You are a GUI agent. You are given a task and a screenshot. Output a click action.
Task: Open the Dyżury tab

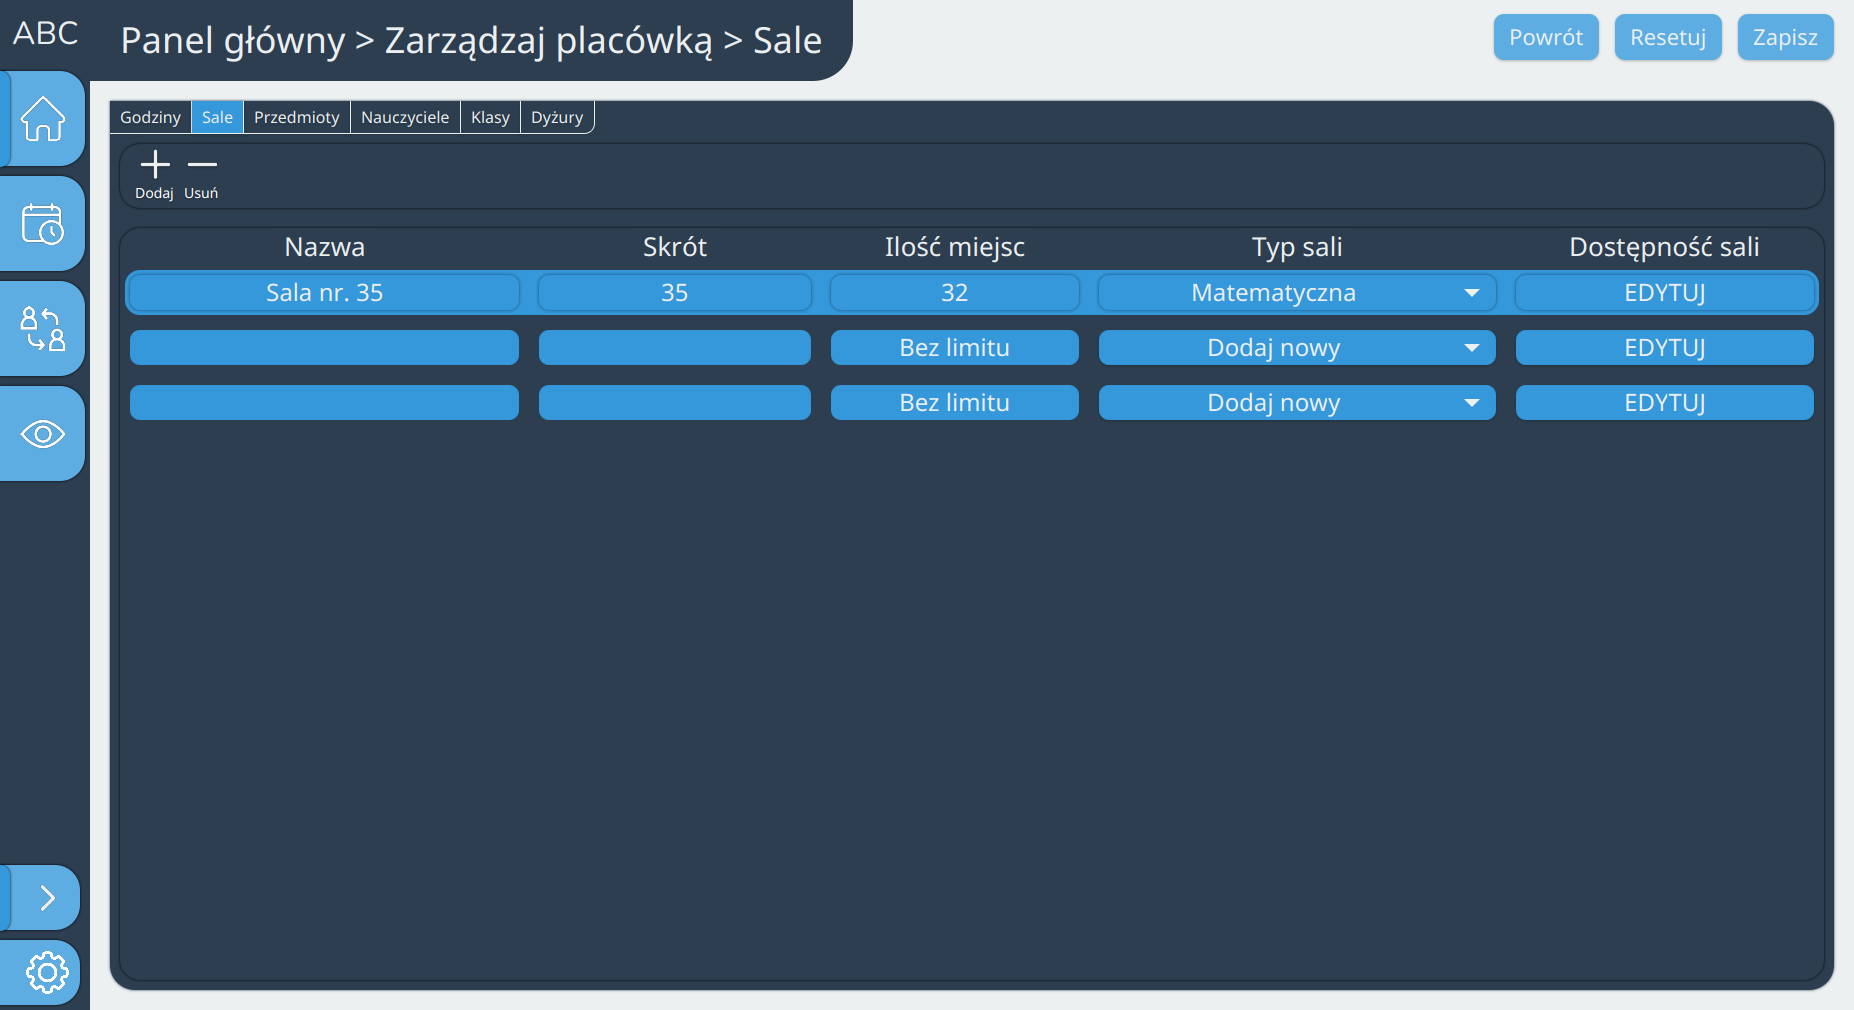point(557,117)
